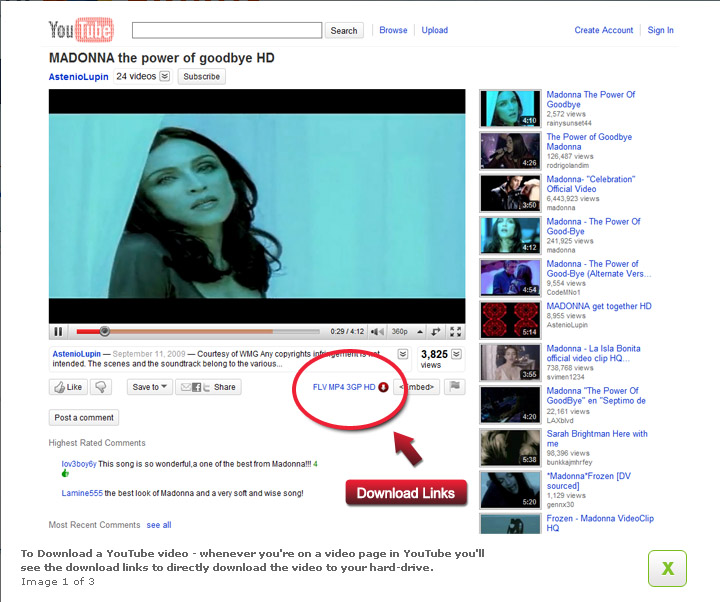720x602 pixels.
Task: Click the video progress seek handle
Action: 105,331
